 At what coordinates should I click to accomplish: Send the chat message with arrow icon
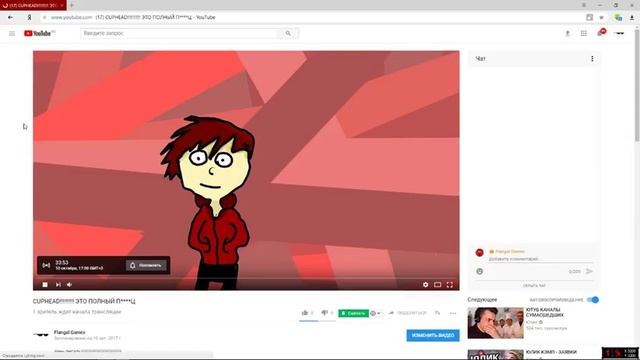click(589, 271)
